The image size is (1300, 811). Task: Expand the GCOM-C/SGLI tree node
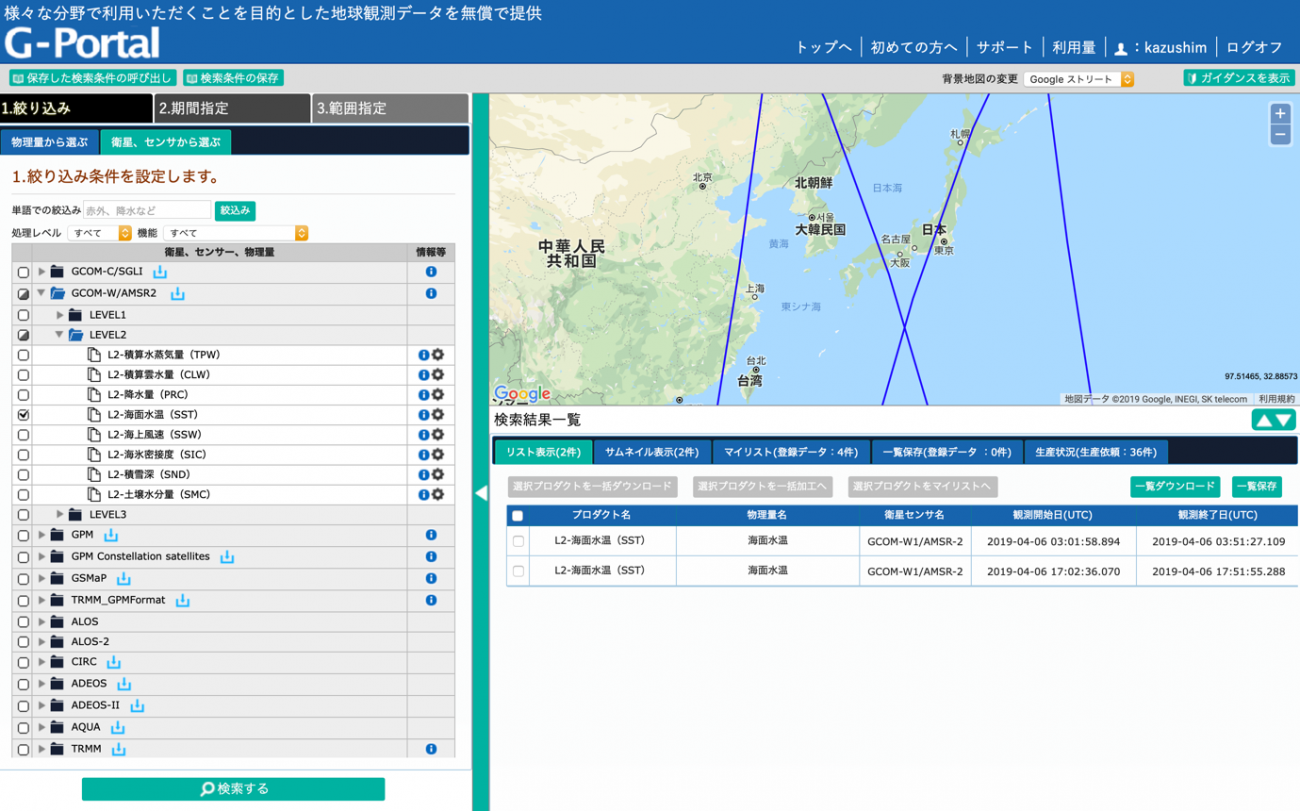41,272
